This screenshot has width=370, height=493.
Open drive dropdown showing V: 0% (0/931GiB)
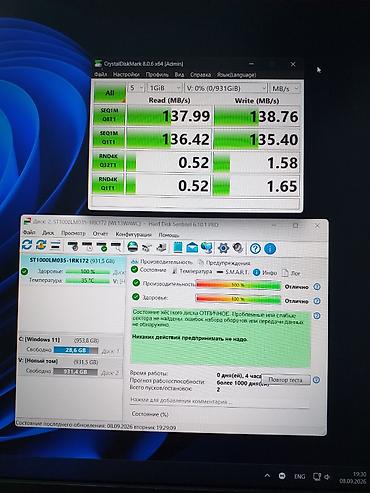point(226,88)
